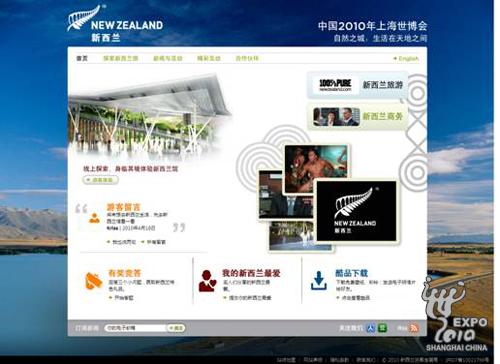This screenshot has height=364, width=500.
Task: Open the 探索新西兰馆 menu item
Action: point(121,58)
